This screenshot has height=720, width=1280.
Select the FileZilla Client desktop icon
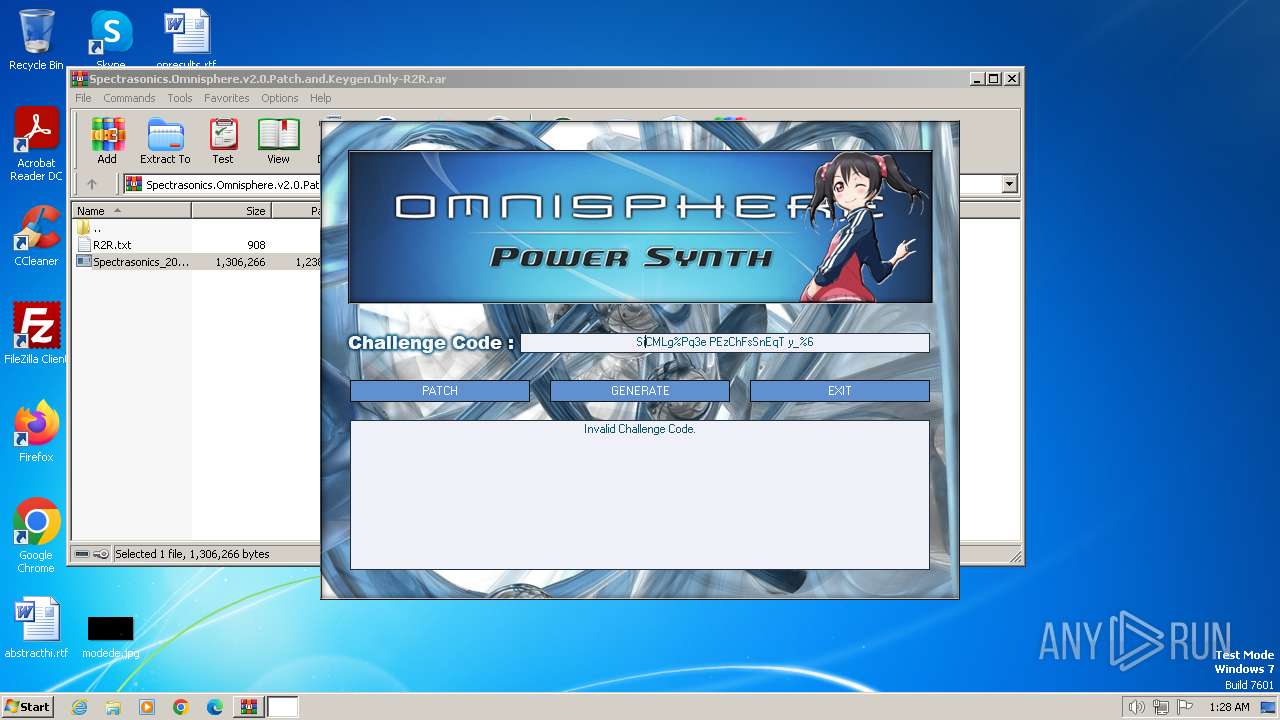click(x=36, y=334)
